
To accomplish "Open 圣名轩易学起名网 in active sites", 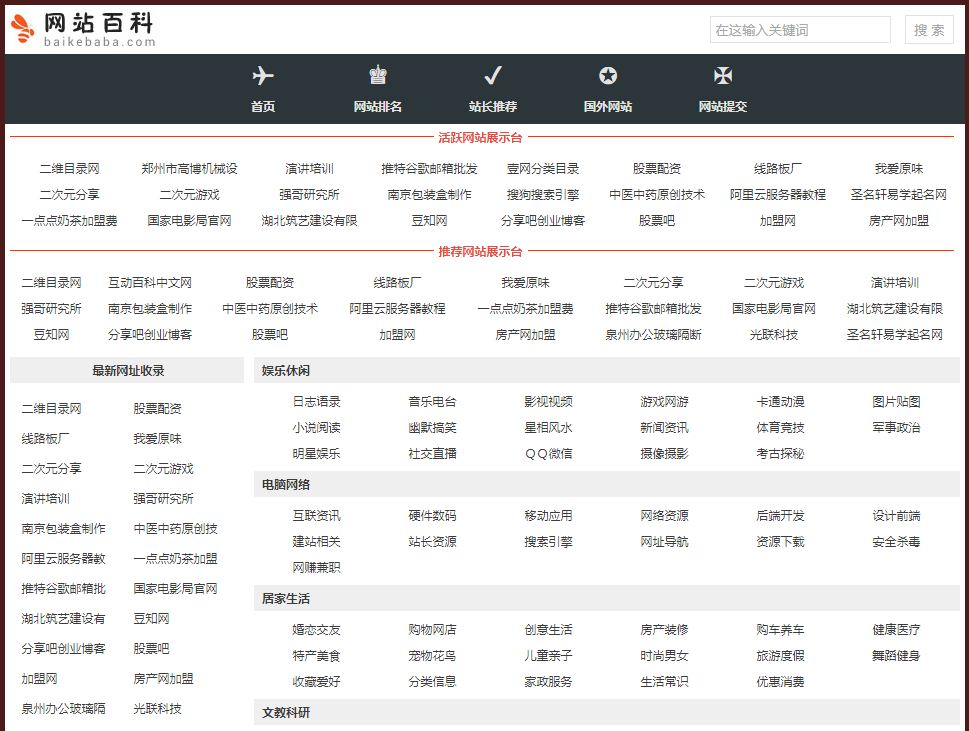I will pyautogui.click(x=899, y=195).
